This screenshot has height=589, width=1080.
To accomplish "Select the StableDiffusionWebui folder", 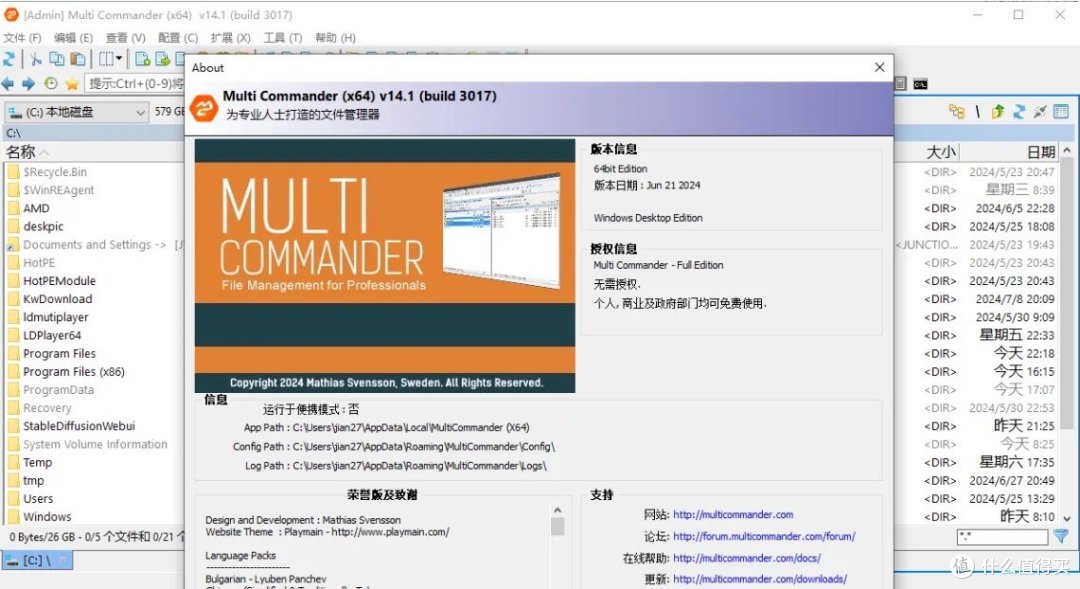I will coord(79,426).
